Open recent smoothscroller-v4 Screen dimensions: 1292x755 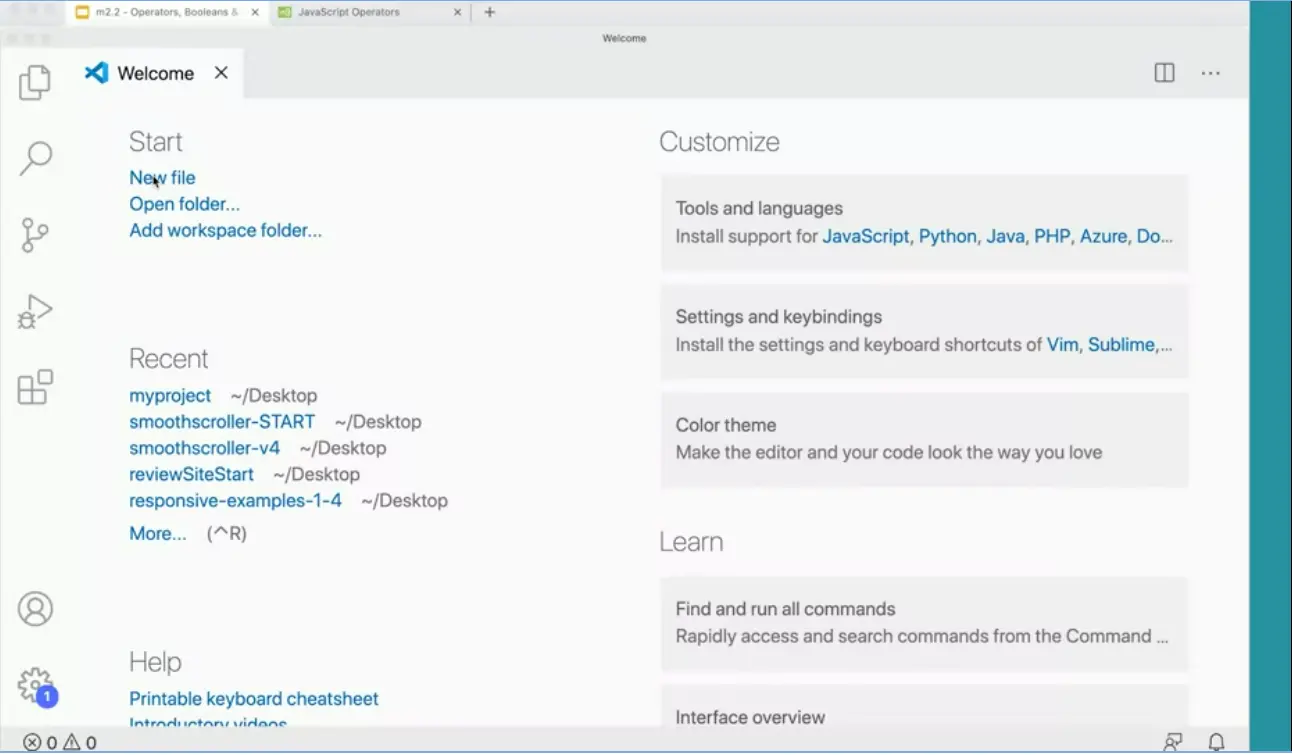[x=205, y=448]
